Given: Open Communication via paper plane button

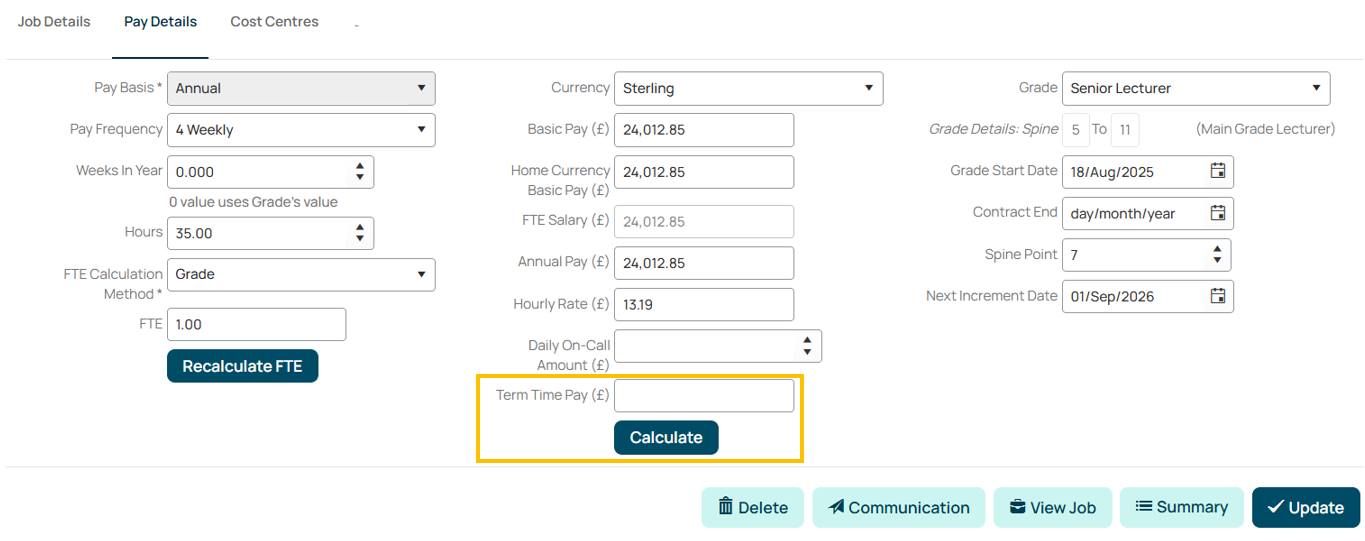Looking at the screenshot, I should click(x=898, y=507).
